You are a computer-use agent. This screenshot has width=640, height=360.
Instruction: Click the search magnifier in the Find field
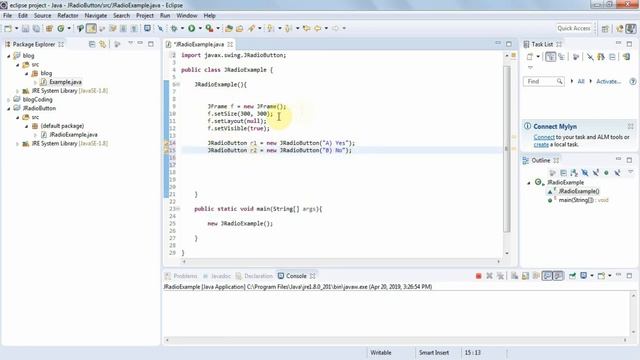point(559,82)
